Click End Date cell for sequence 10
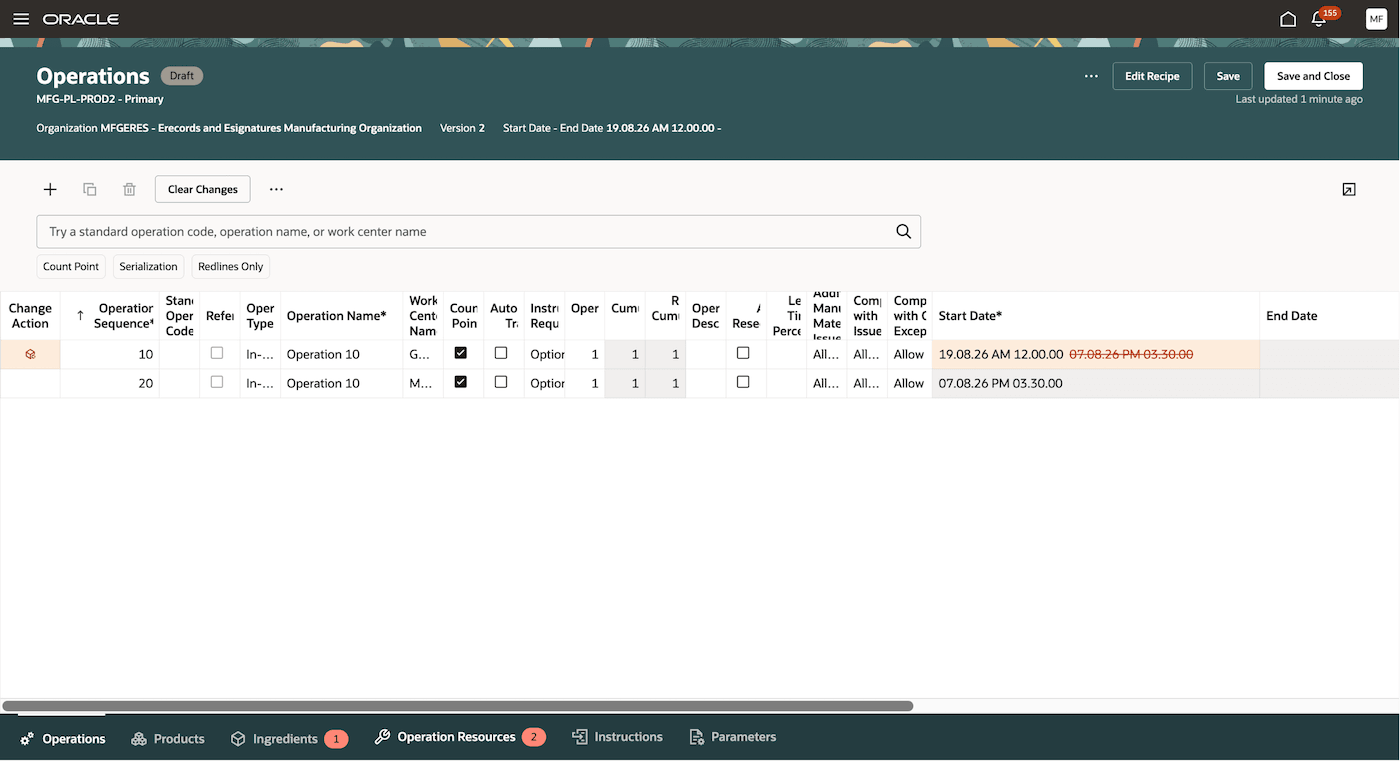Image resolution: width=1400 pixels, height=761 pixels. click(x=1329, y=354)
